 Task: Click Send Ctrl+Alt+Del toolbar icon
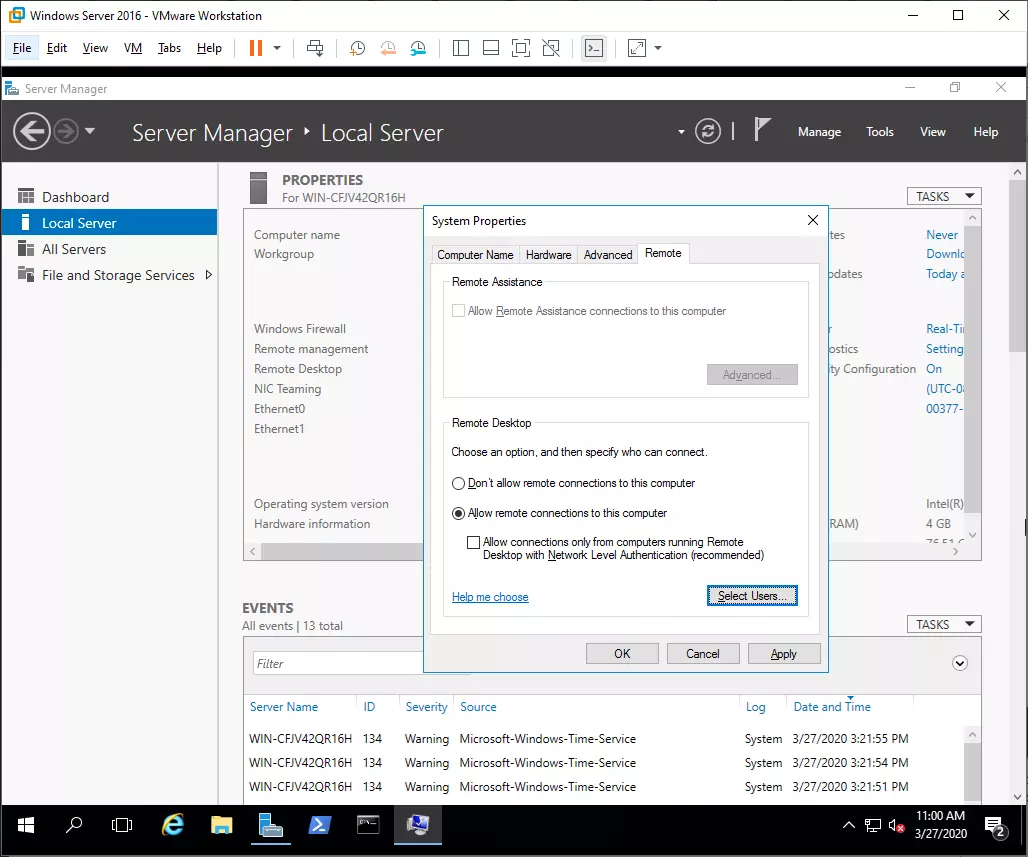tap(315, 48)
